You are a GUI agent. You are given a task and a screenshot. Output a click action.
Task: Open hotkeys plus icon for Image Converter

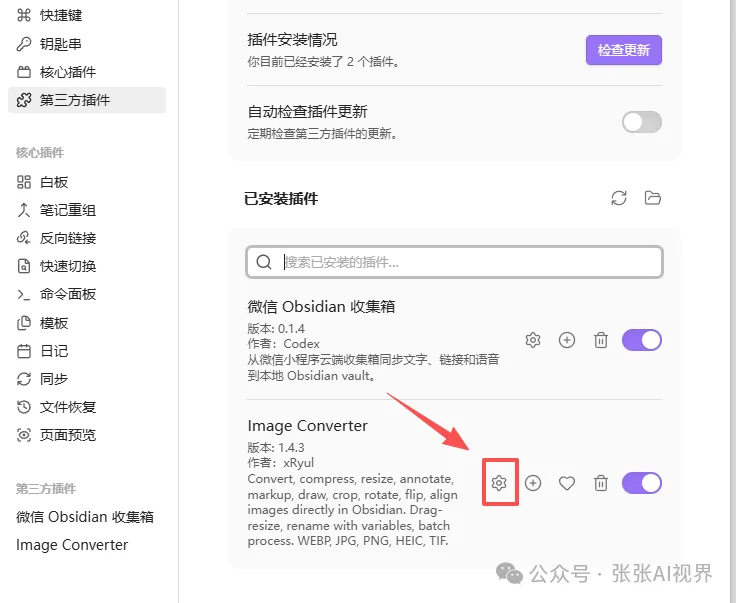click(533, 483)
